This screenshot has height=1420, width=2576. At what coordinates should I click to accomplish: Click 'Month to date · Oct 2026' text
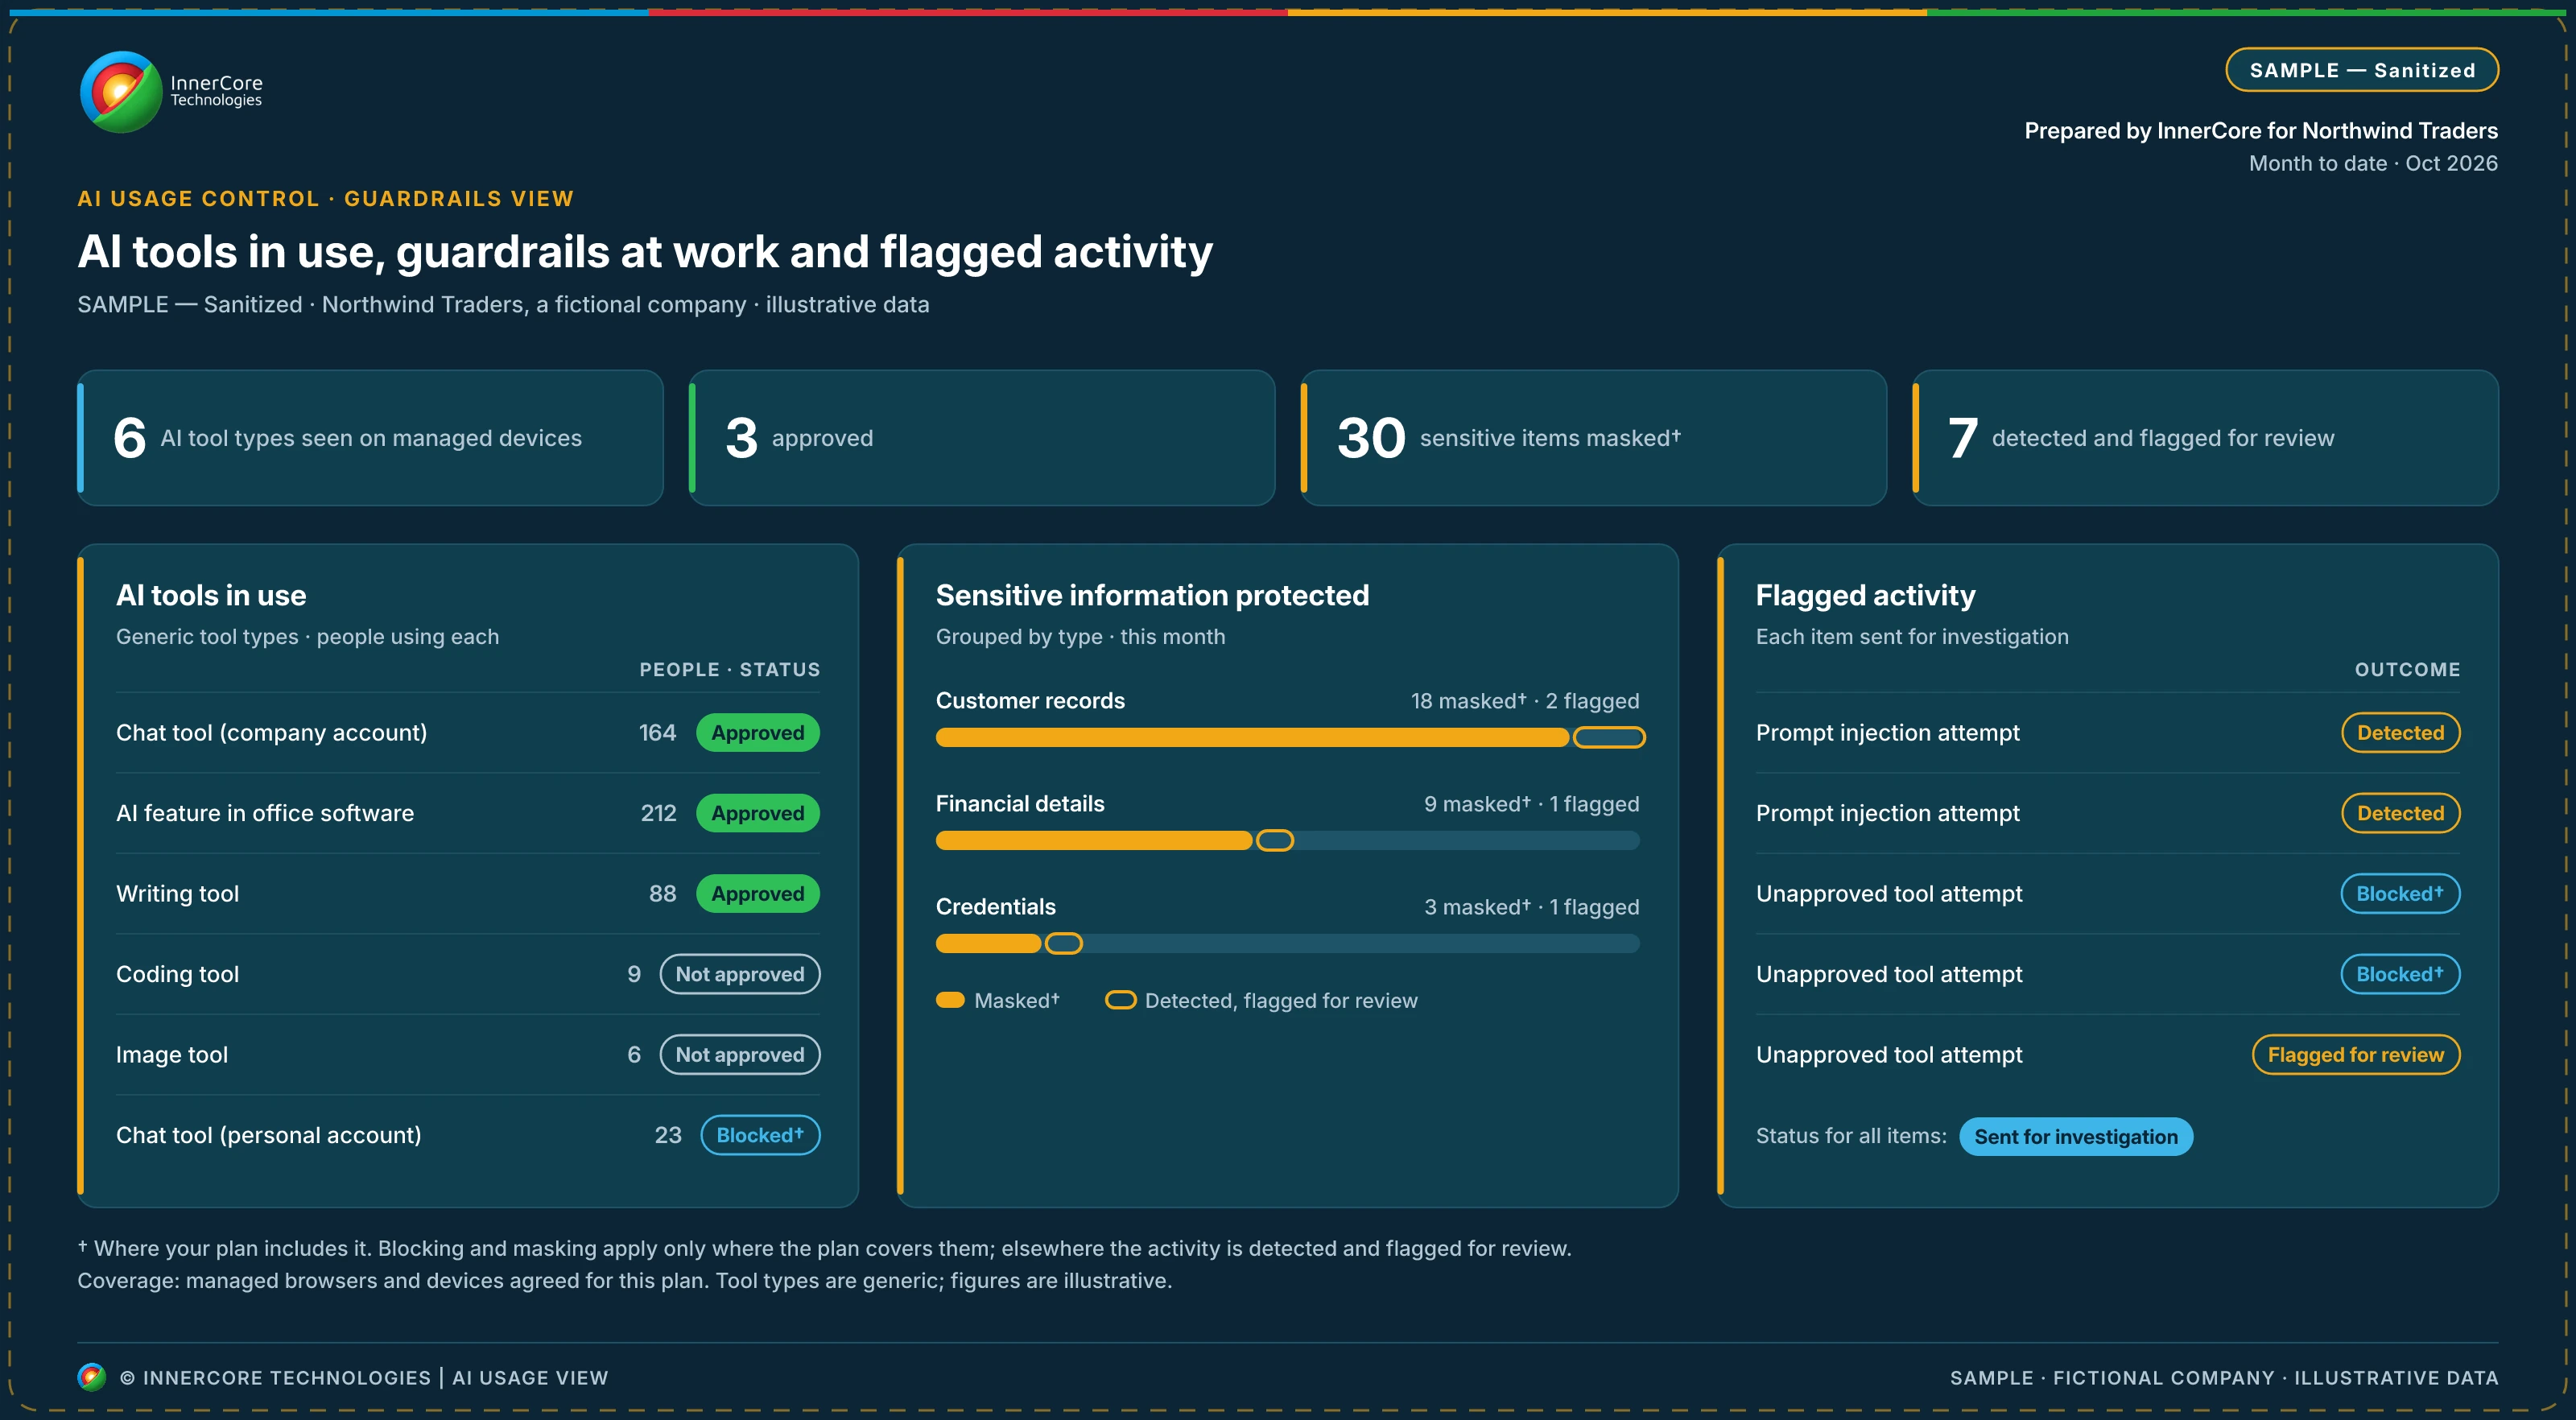[x=2373, y=163]
